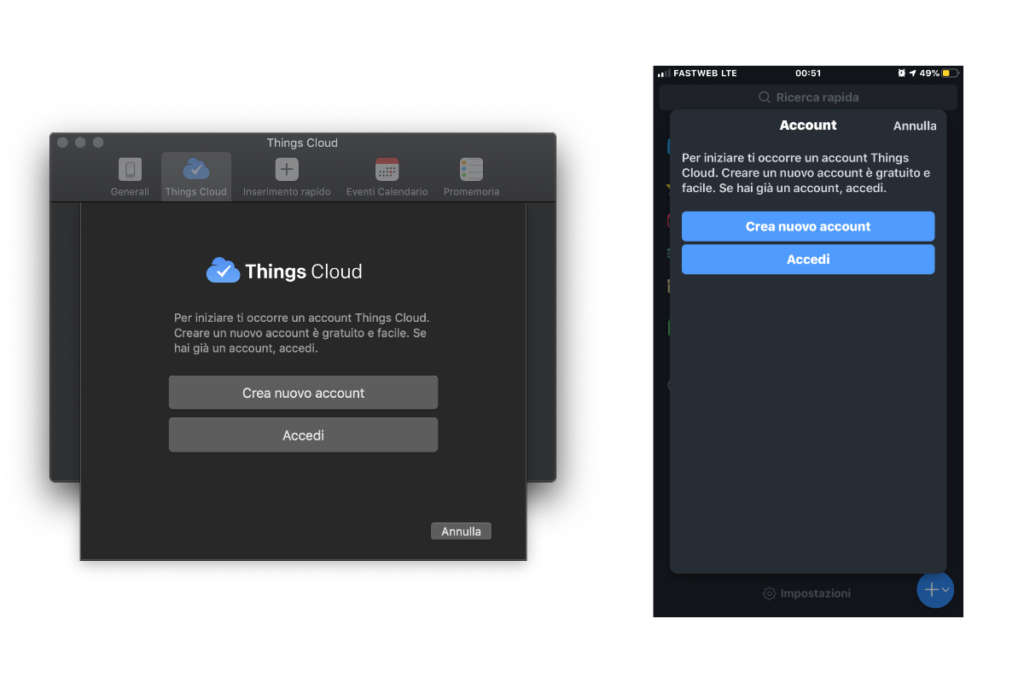
Task: Click the red close button of the Things Cloud window
Action: click(x=63, y=142)
